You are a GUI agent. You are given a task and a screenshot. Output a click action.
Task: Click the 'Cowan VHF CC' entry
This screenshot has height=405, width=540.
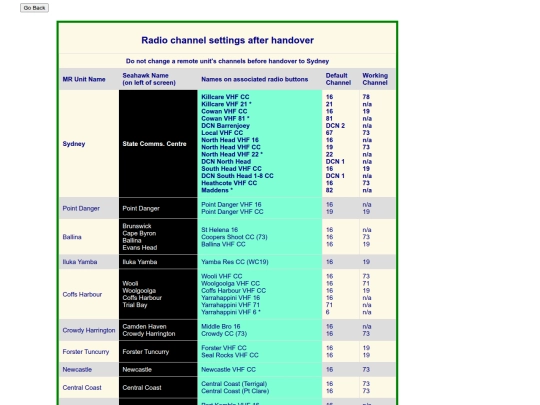(x=224, y=111)
